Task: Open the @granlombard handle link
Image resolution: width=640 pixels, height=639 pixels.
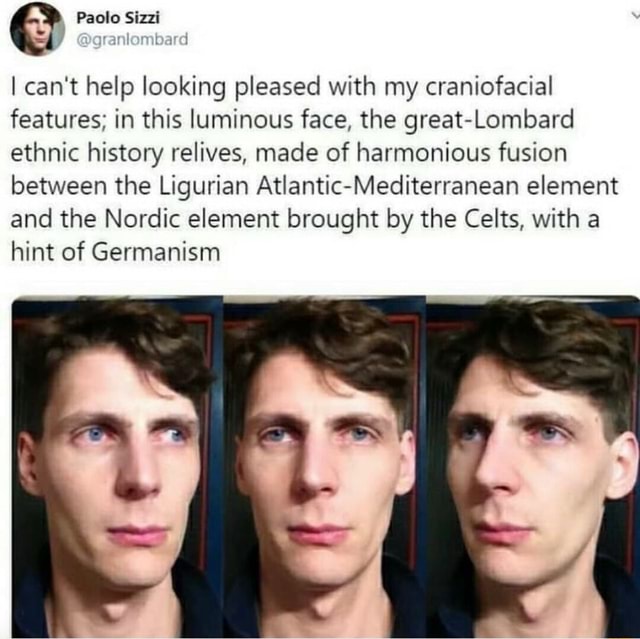Action: tap(132, 40)
